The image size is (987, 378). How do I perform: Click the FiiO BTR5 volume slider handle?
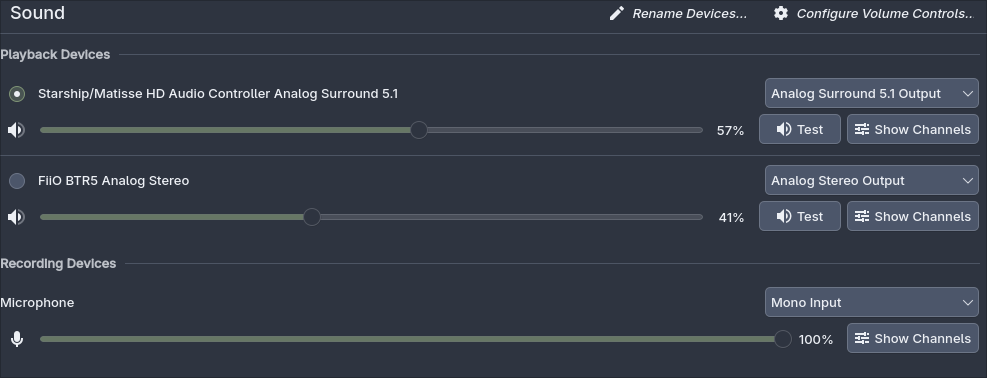(312, 217)
